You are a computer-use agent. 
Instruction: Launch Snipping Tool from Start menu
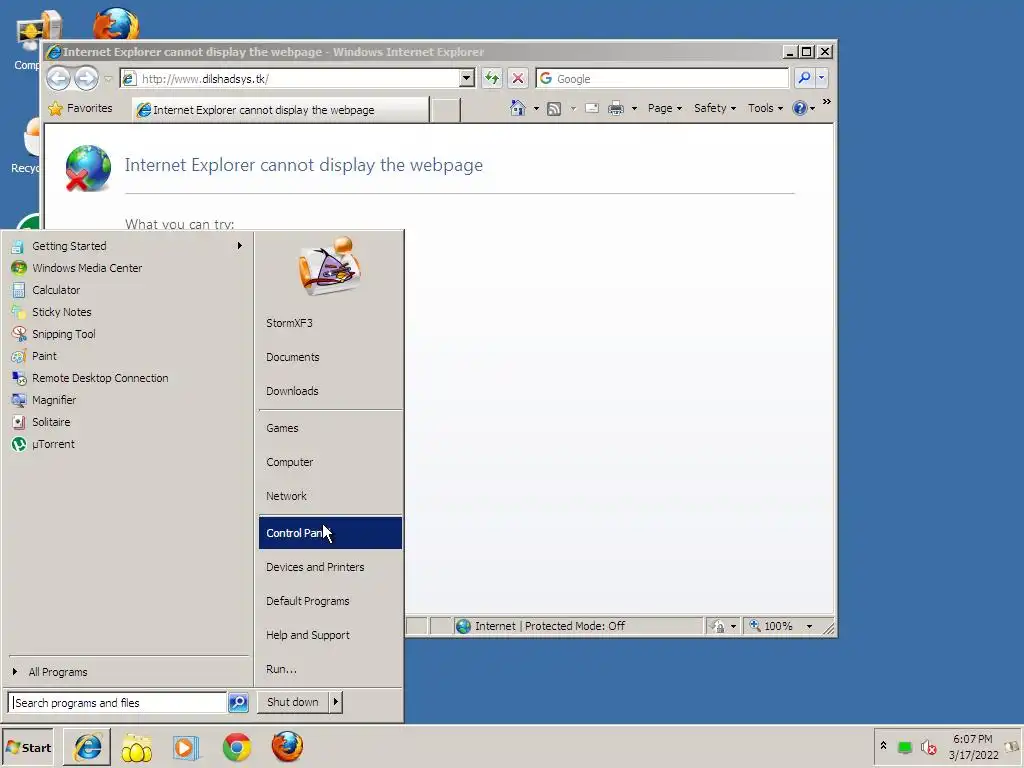coord(127,334)
